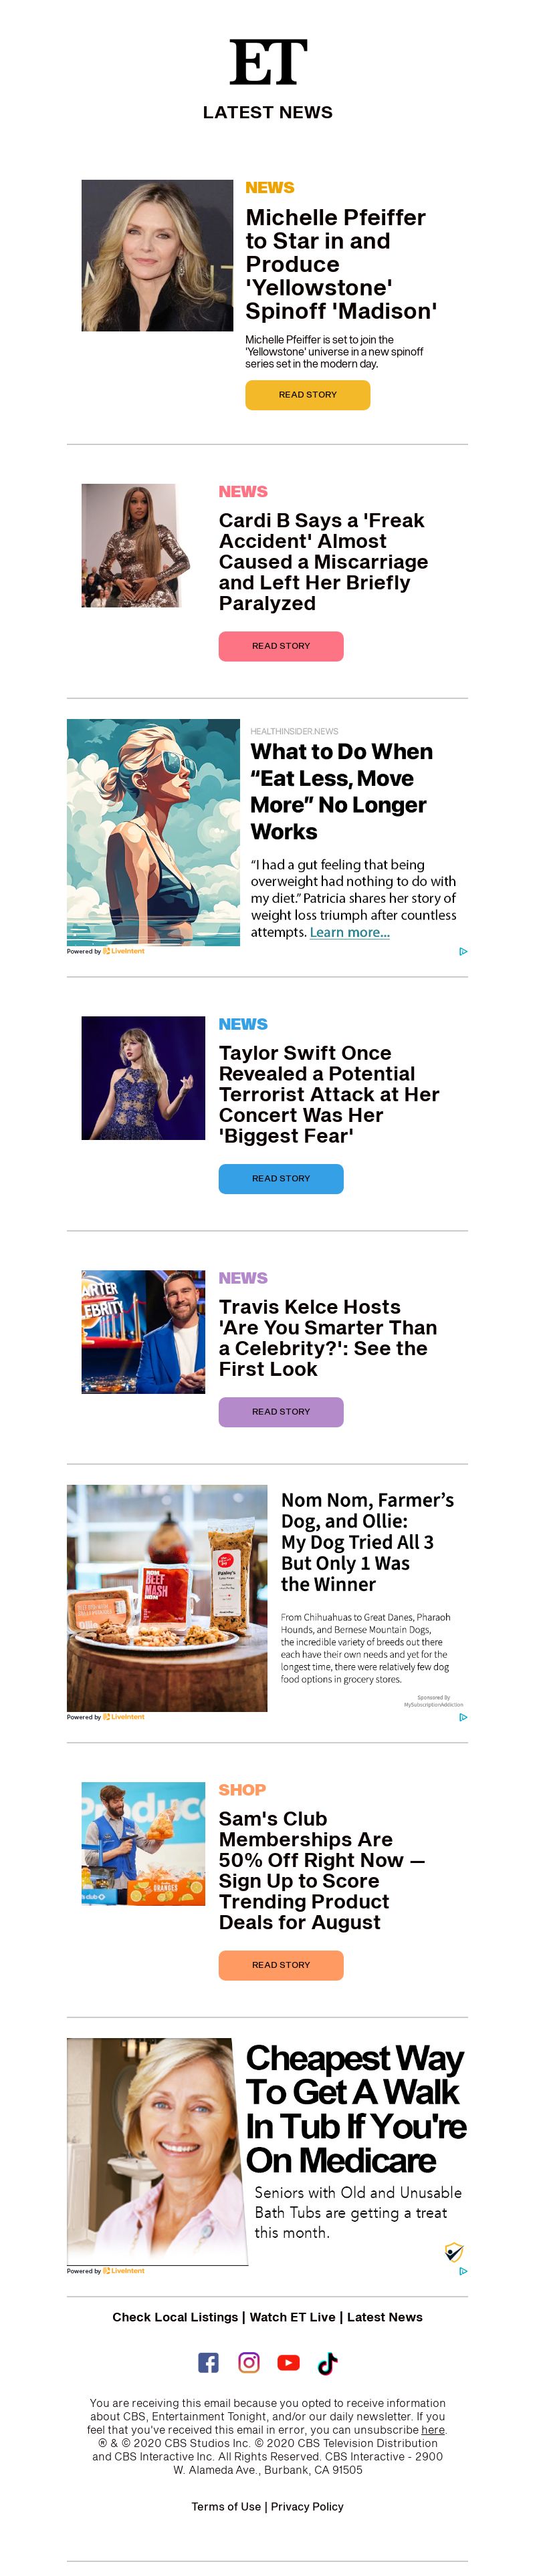Open the Watch ET Live link
Image resolution: width=535 pixels, height=2576 pixels.
pos(292,2317)
